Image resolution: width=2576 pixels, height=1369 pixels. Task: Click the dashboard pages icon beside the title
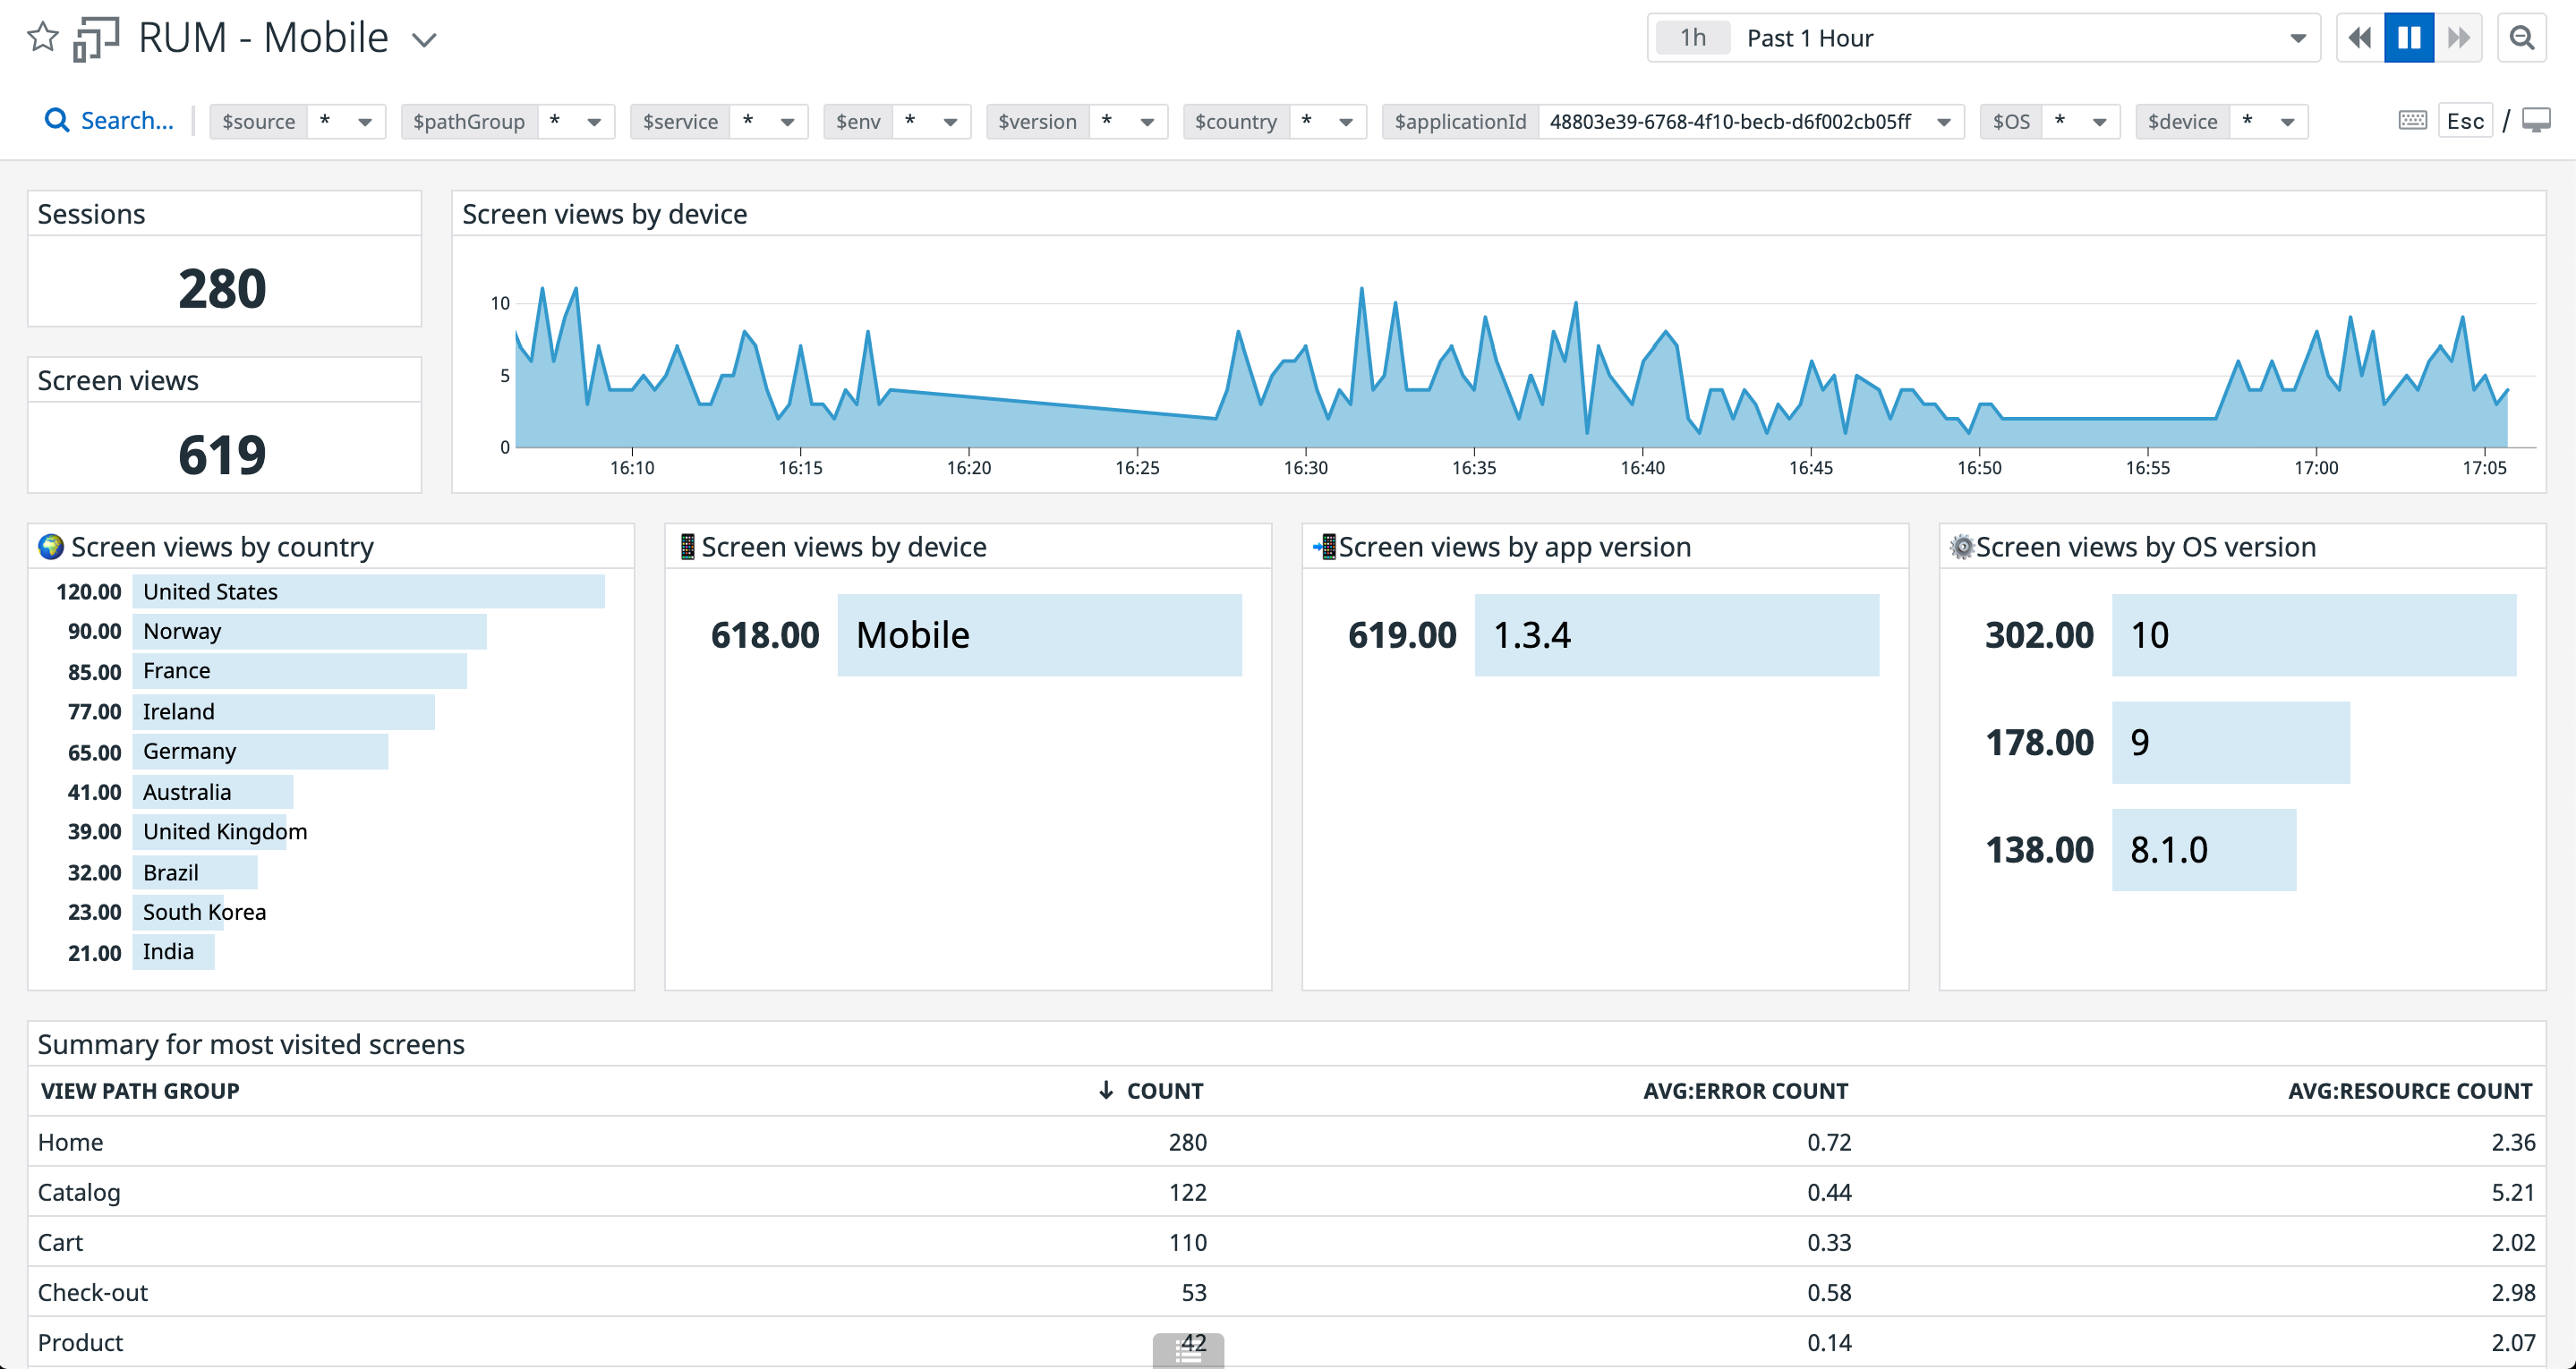tap(95, 38)
